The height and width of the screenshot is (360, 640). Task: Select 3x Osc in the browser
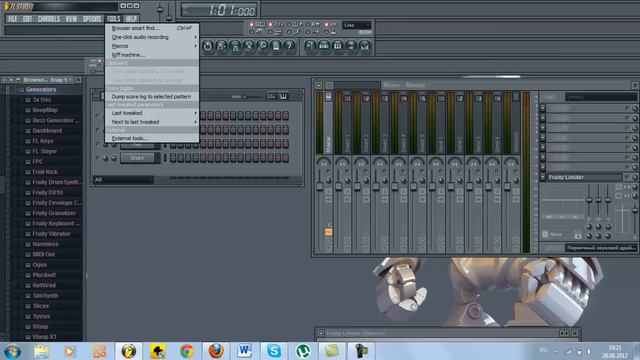coord(42,100)
